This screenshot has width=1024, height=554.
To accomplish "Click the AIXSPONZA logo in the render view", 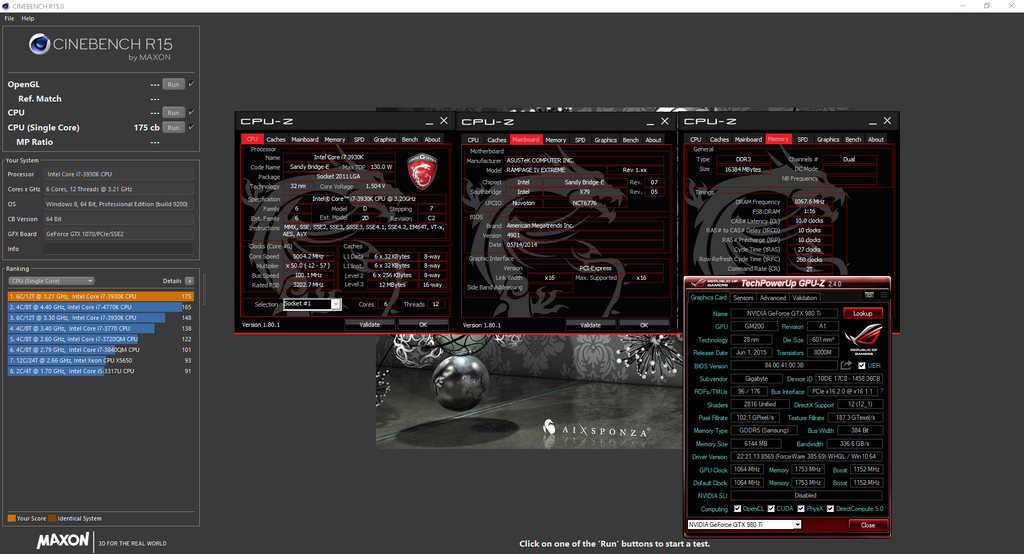I will tap(596, 429).
